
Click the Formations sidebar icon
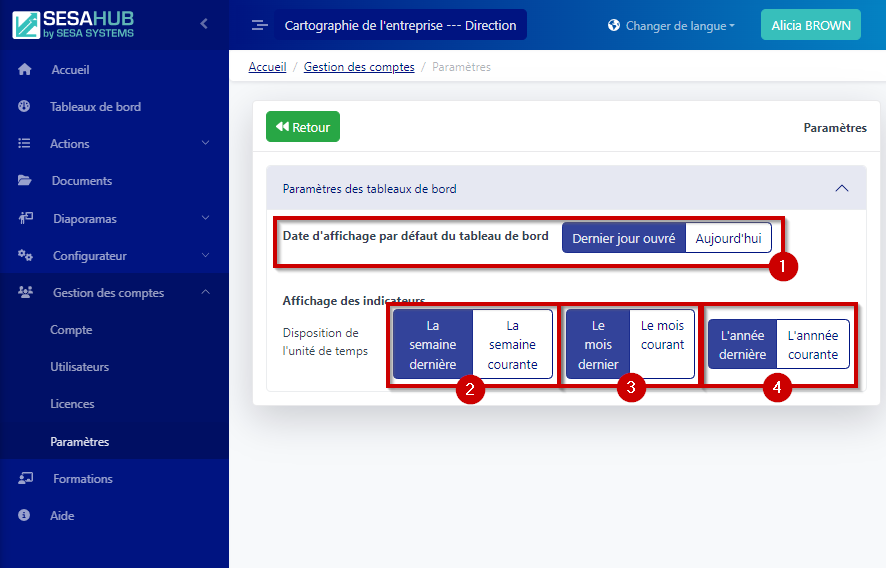point(25,479)
